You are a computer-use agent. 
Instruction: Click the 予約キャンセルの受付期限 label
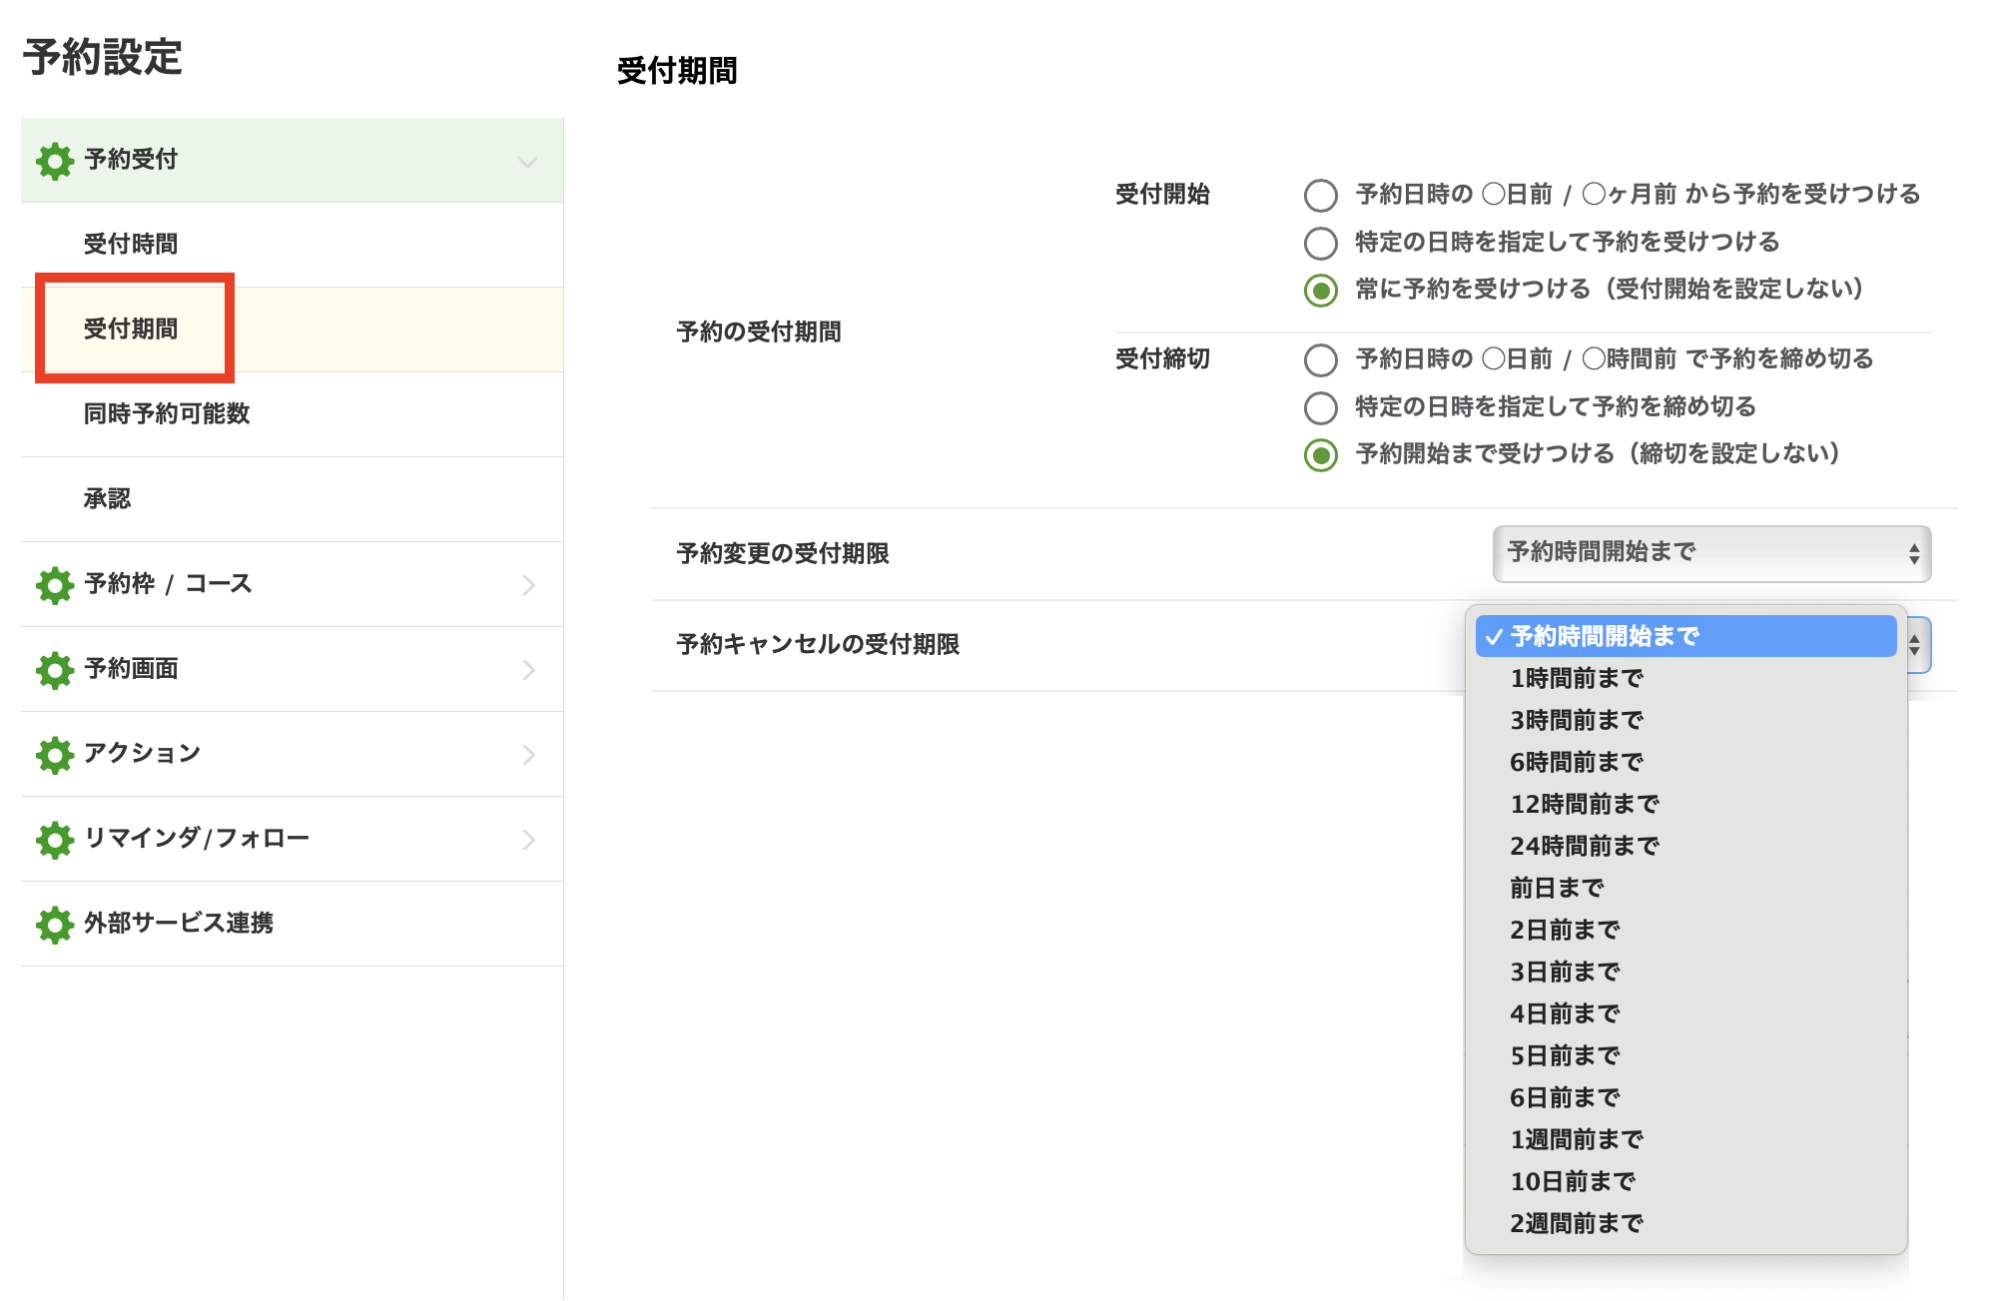[x=818, y=645]
